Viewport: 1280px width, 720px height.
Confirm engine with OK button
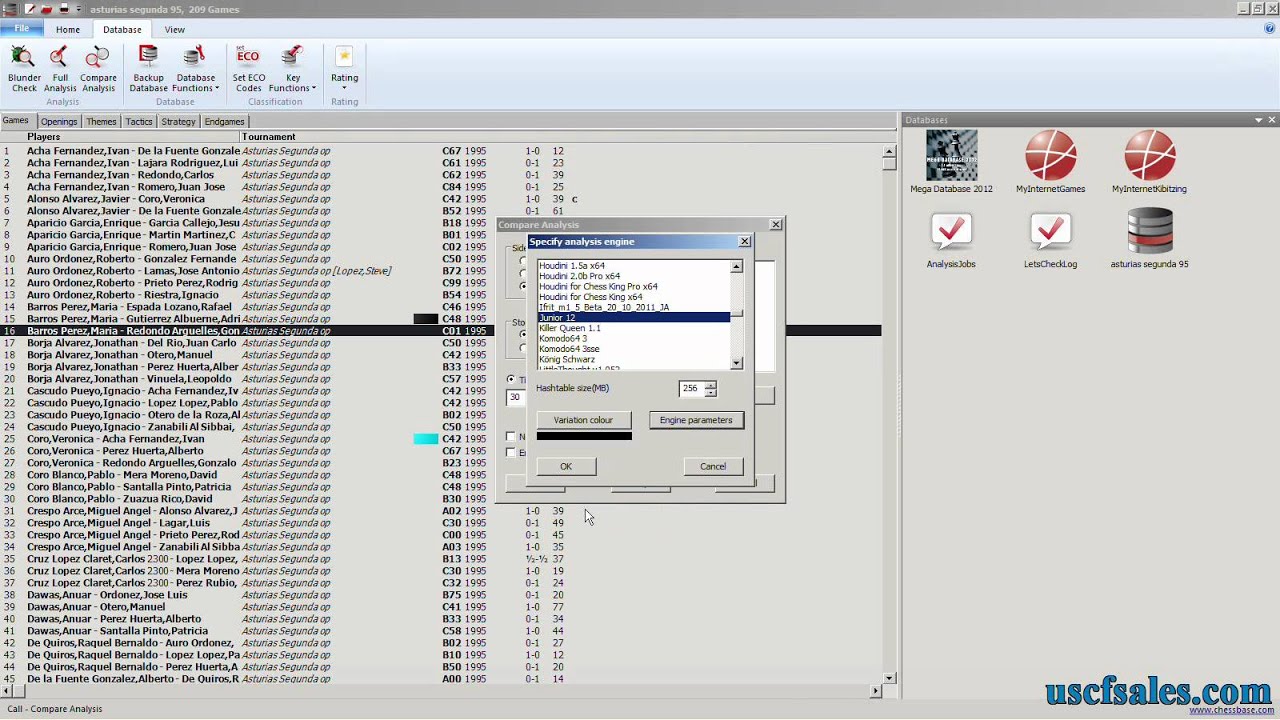point(566,467)
